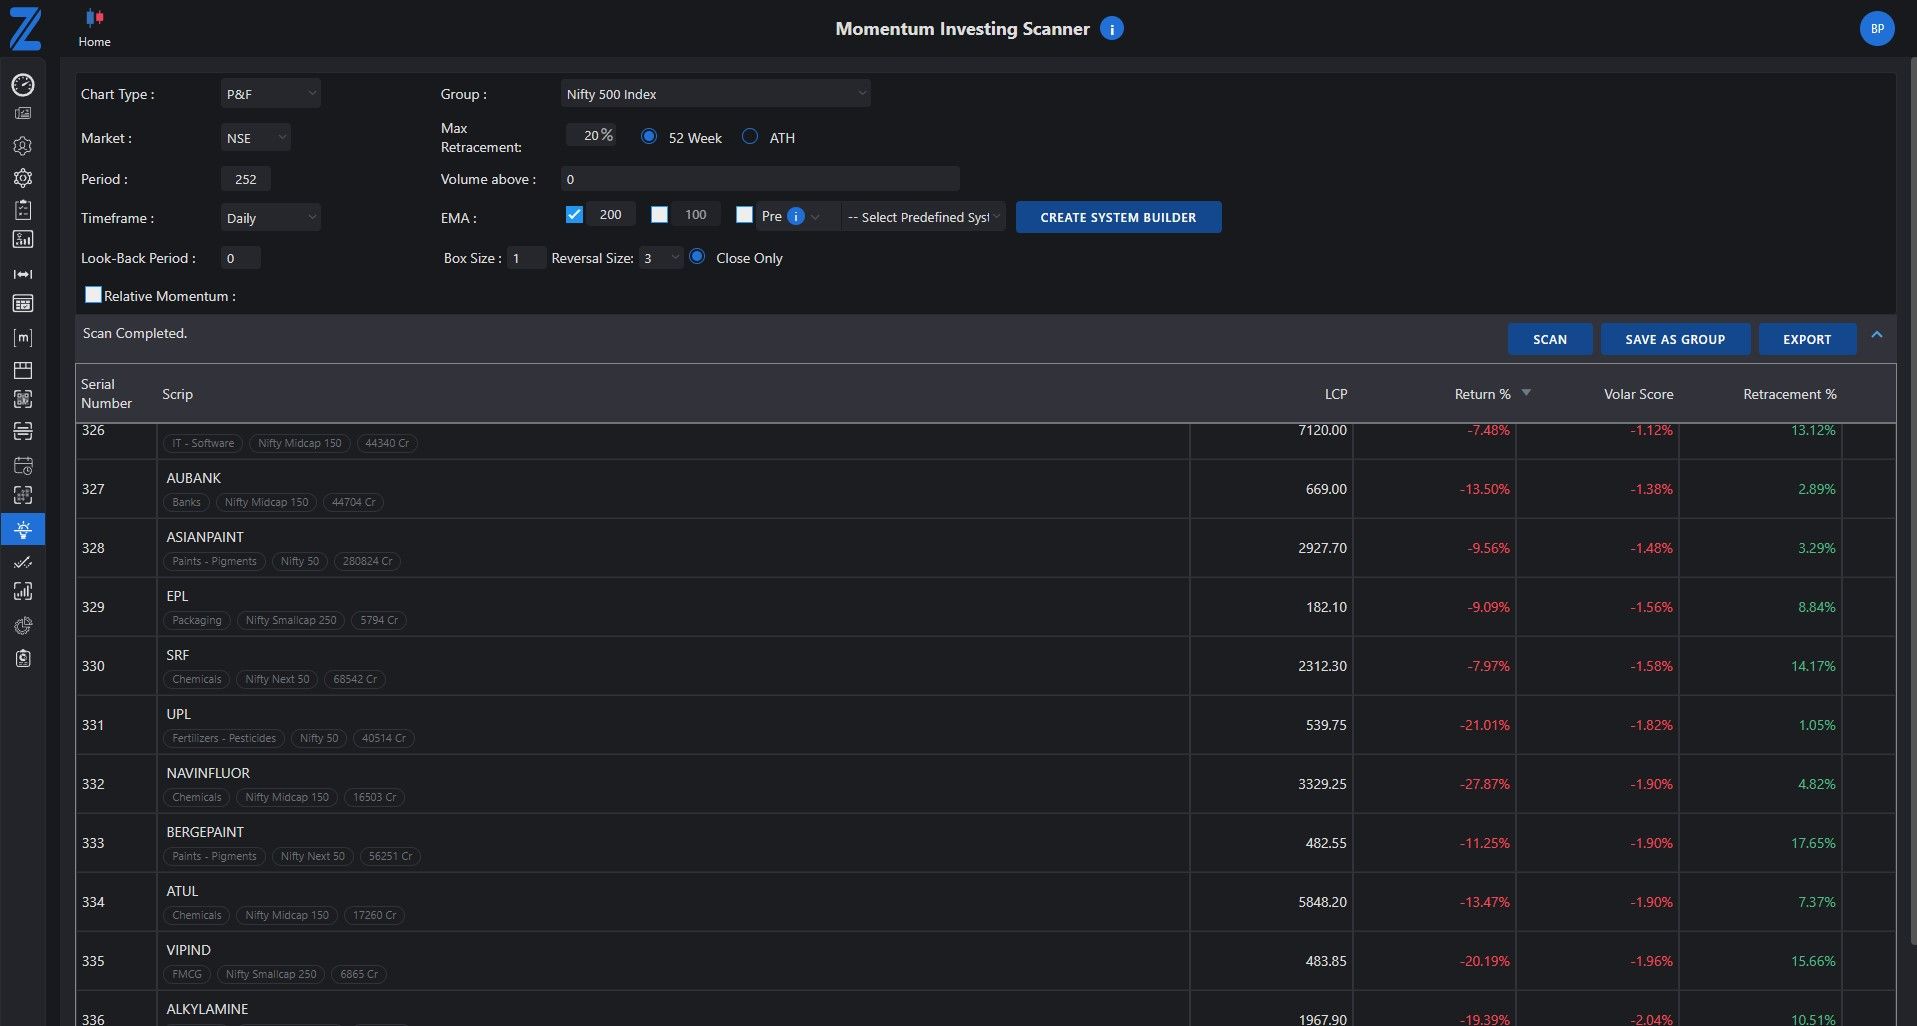Expand the Pre option dropdown arrow

(x=815, y=217)
